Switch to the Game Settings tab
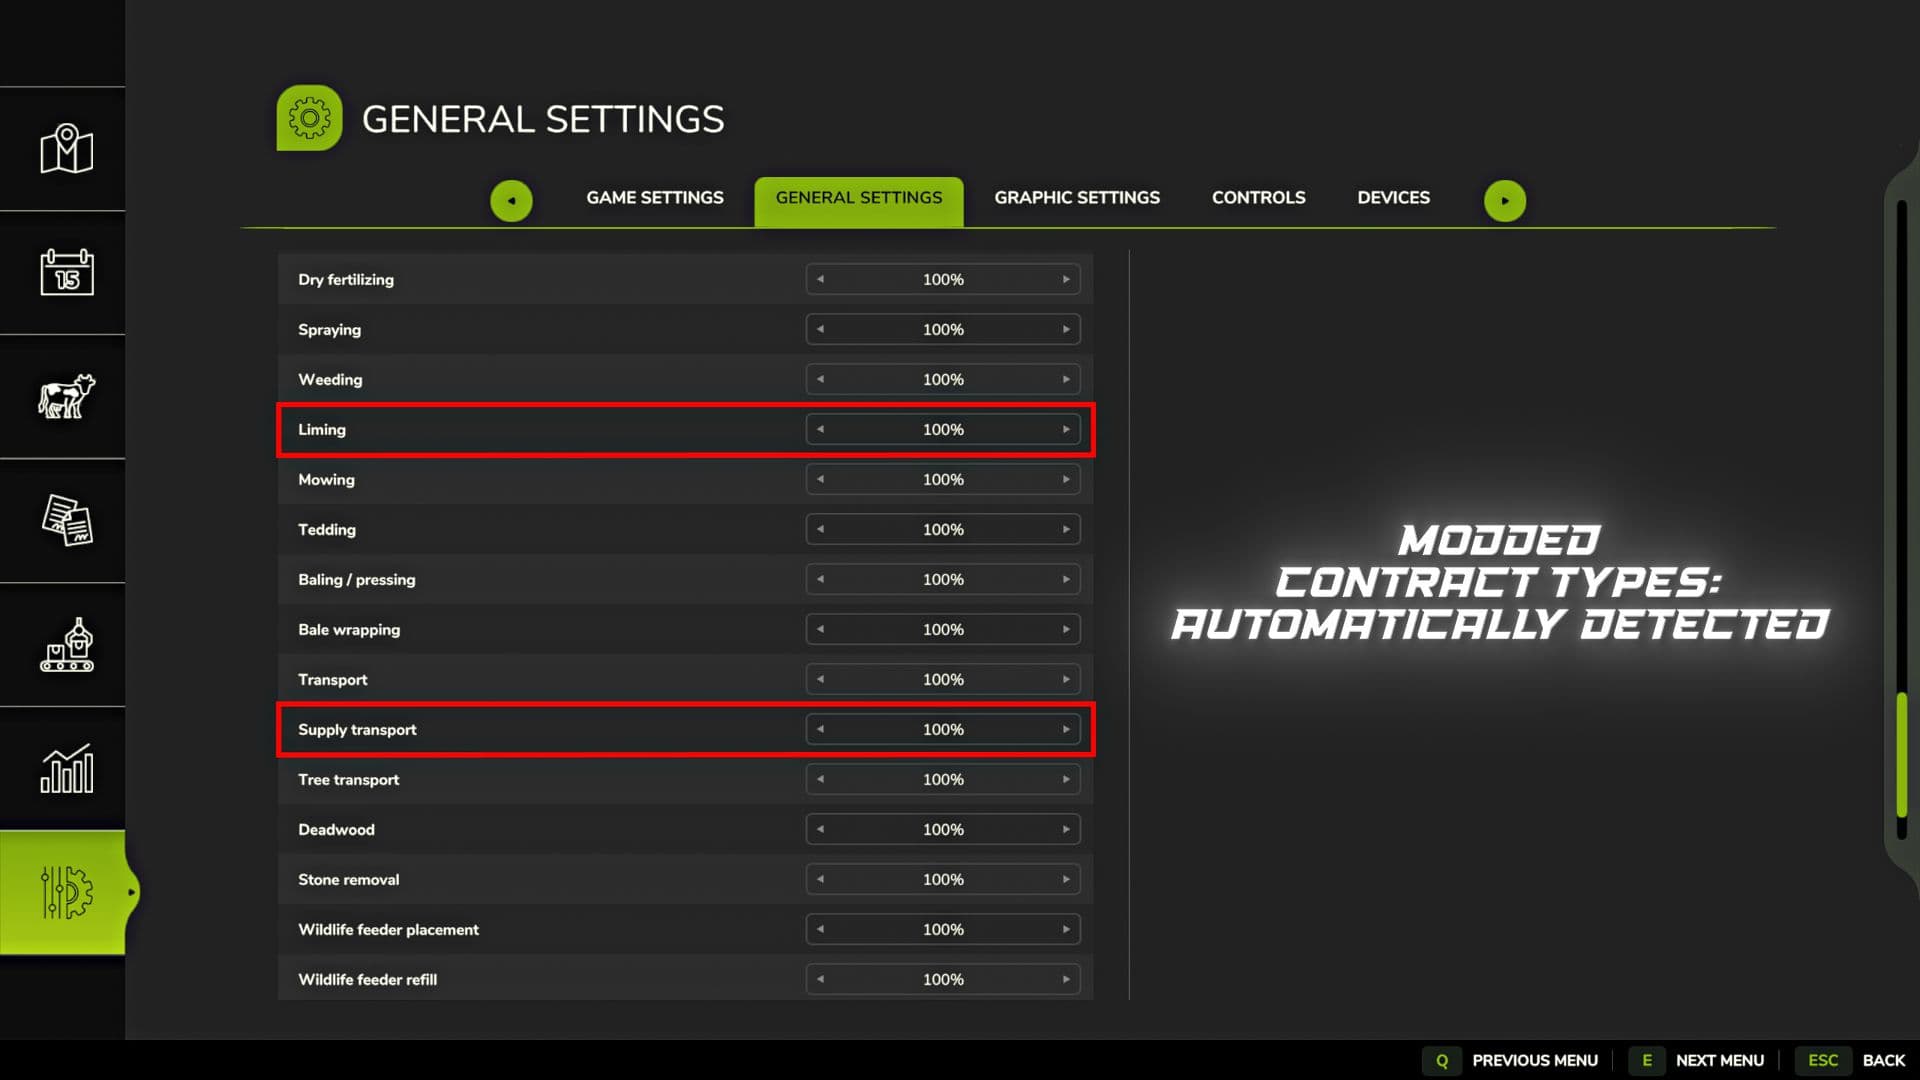Image resolution: width=1920 pixels, height=1080 pixels. point(655,198)
